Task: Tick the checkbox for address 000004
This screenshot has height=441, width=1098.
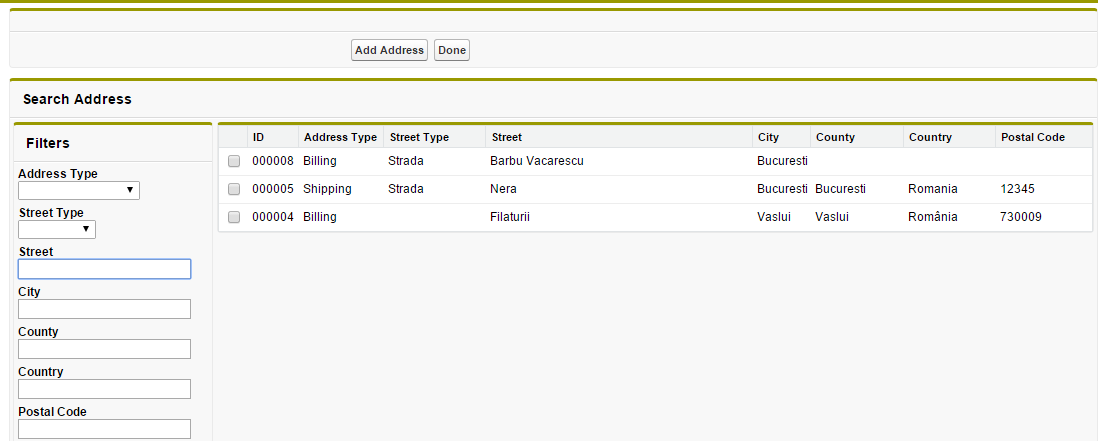Action: coord(234,217)
